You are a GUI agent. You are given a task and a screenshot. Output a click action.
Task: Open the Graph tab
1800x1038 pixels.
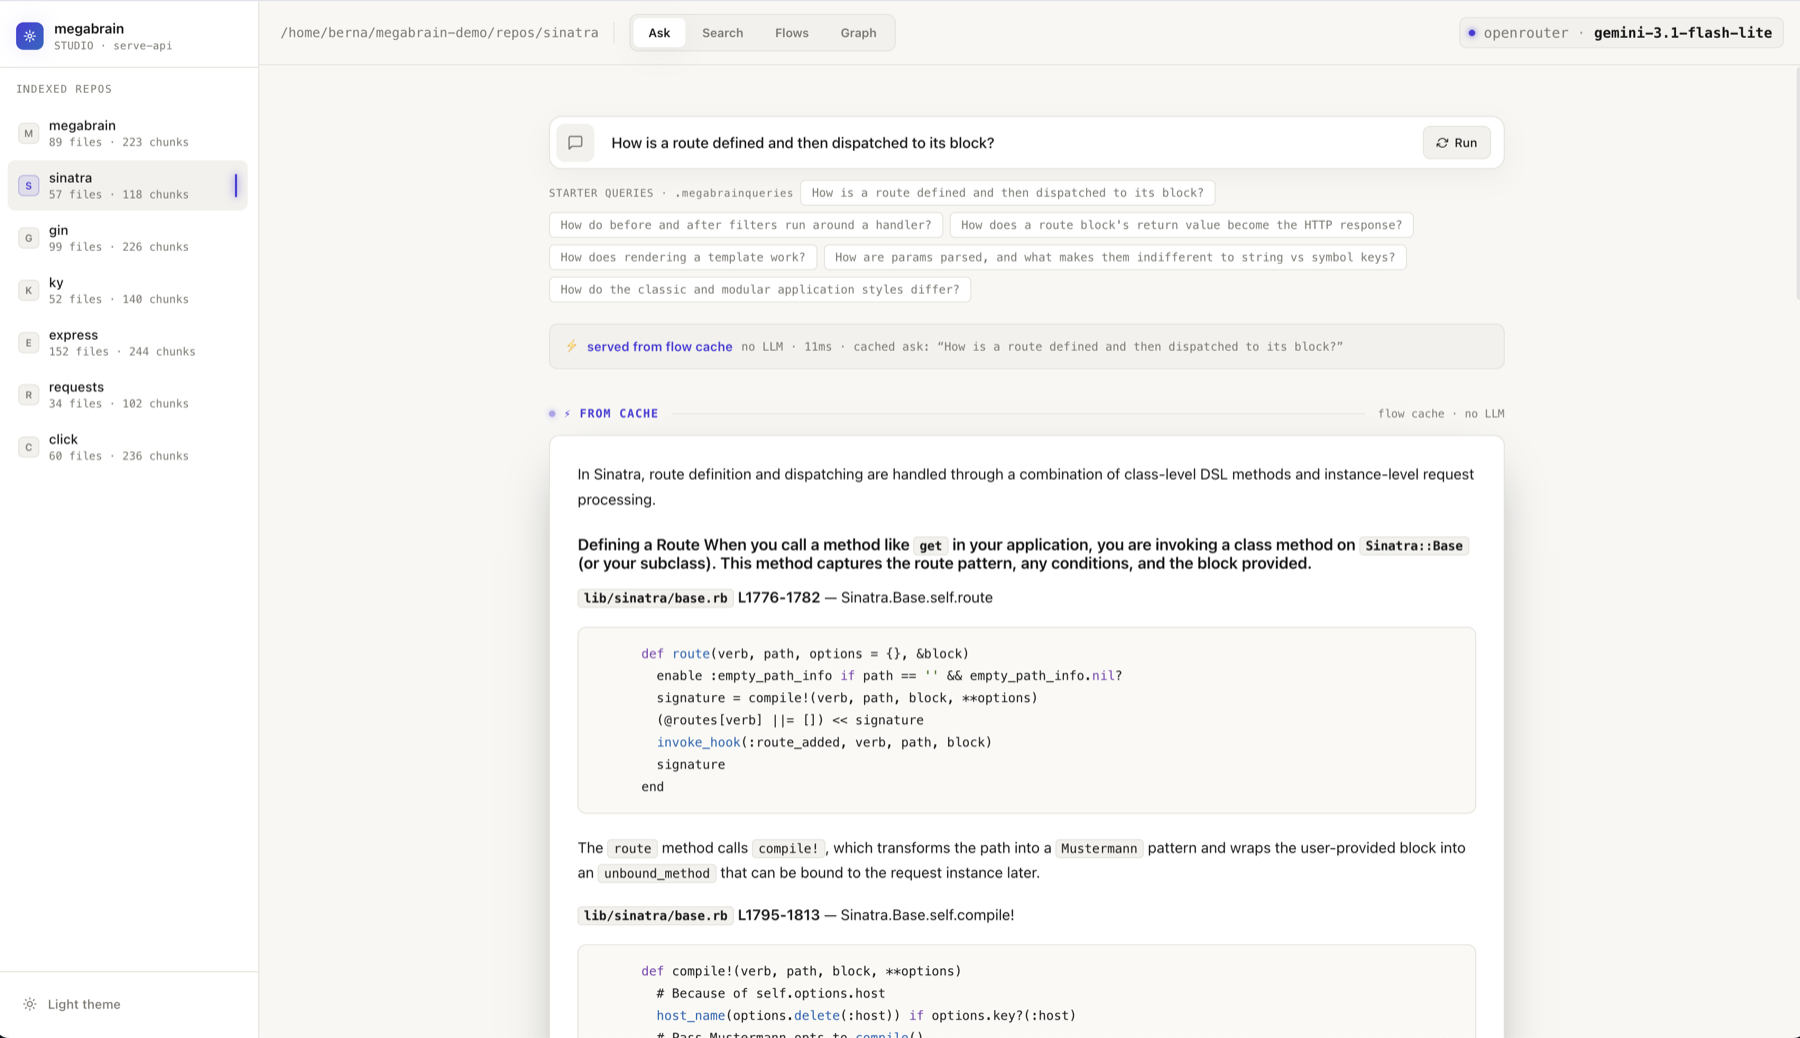click(x=858, y=33)
